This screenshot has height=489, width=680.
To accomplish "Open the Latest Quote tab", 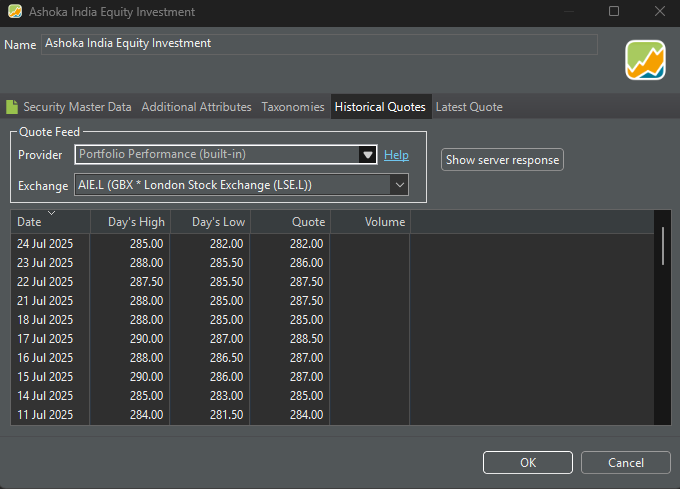I will point(469,107).
